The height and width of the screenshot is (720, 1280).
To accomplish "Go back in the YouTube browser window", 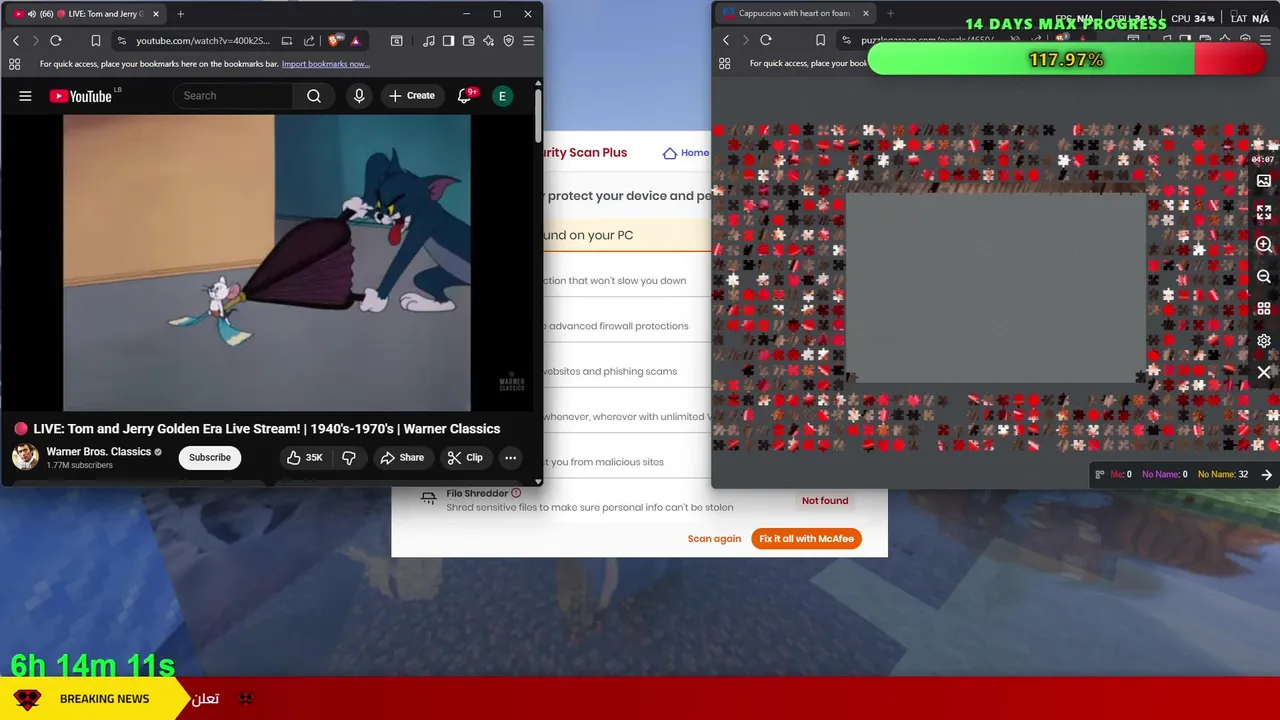I will [x=16, y=41].
